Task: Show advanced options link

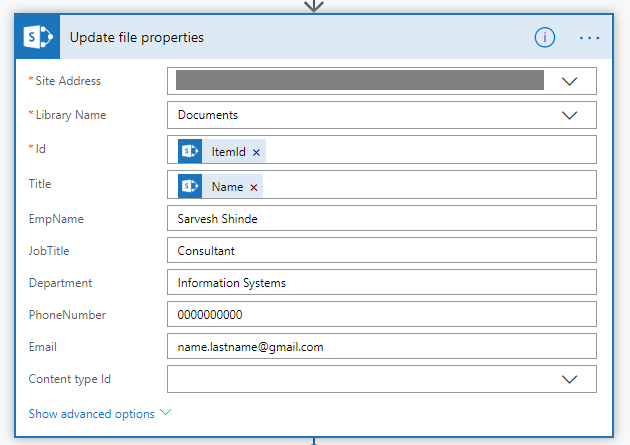Action: tap(91, 413)
